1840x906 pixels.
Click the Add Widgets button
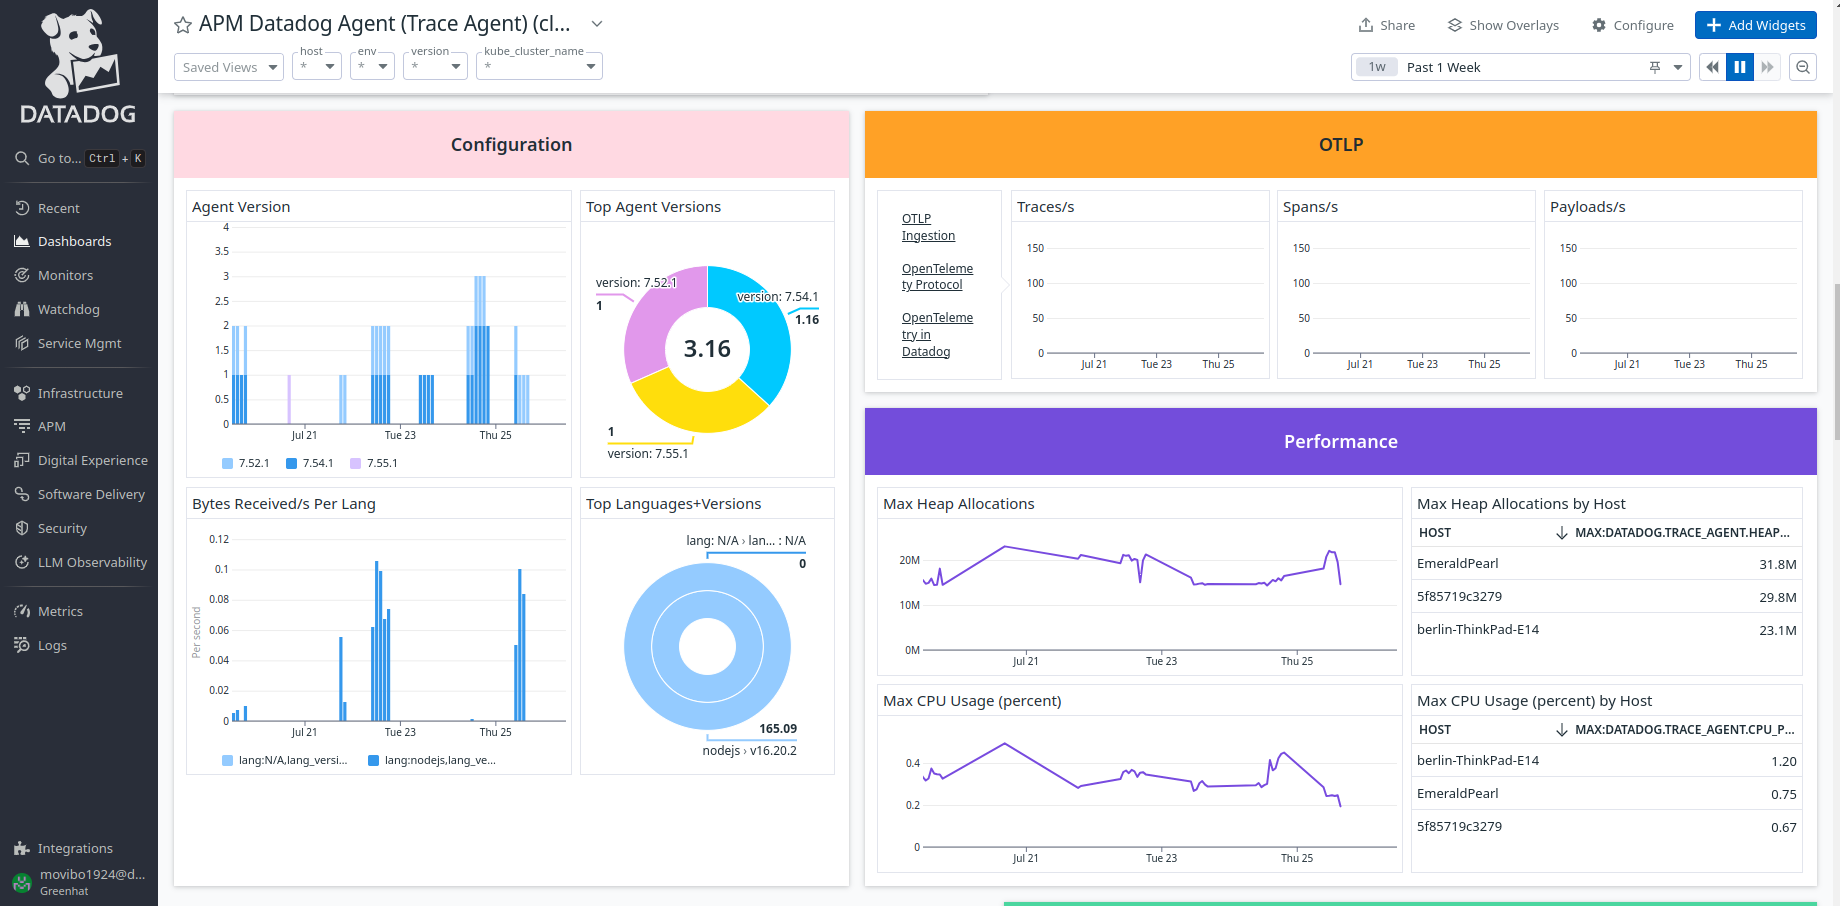pyautogui.click(x=1755, y=25)
